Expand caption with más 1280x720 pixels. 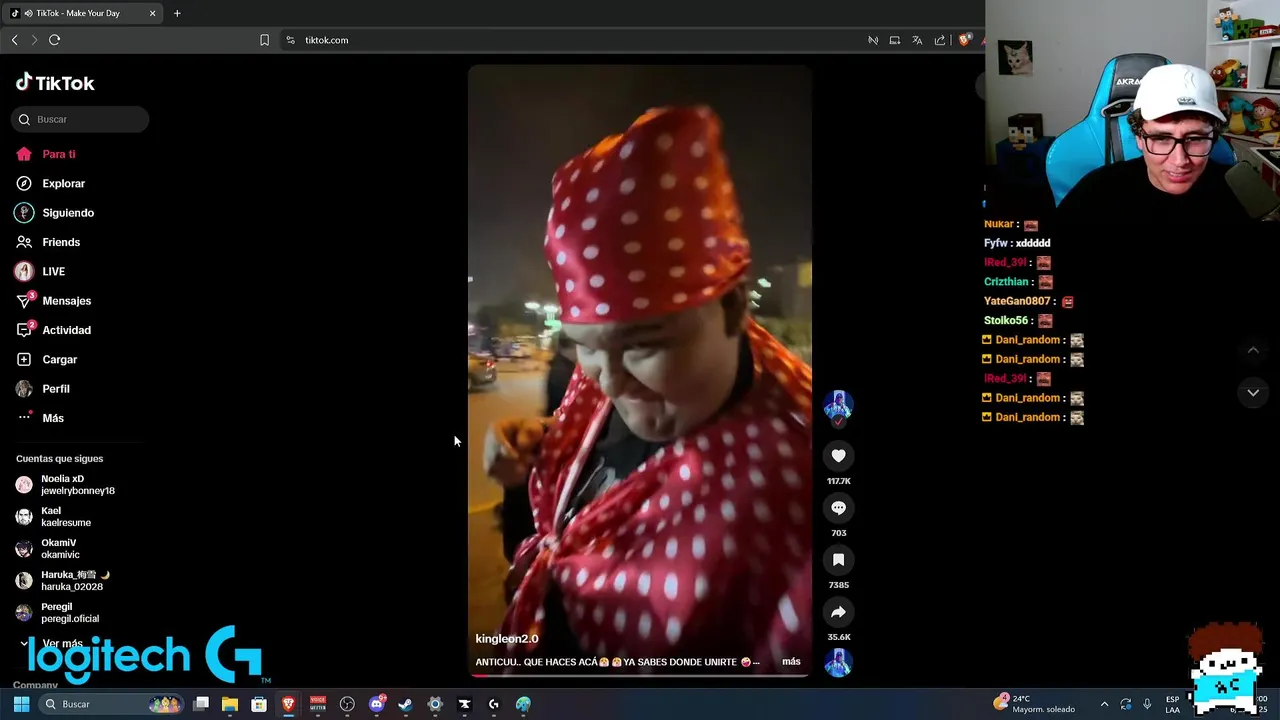coord(791,661)
